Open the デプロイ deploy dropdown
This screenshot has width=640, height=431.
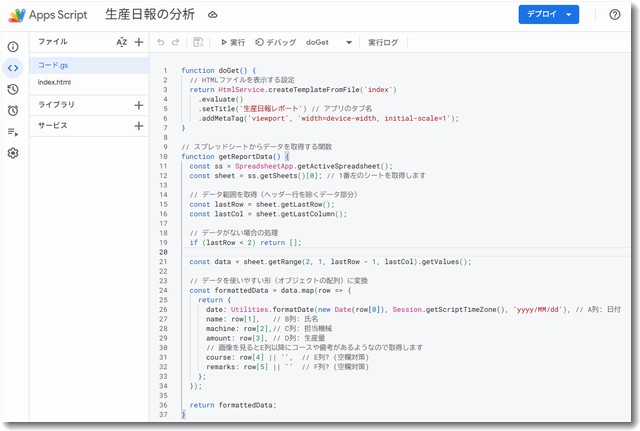(x=548, y=15)
